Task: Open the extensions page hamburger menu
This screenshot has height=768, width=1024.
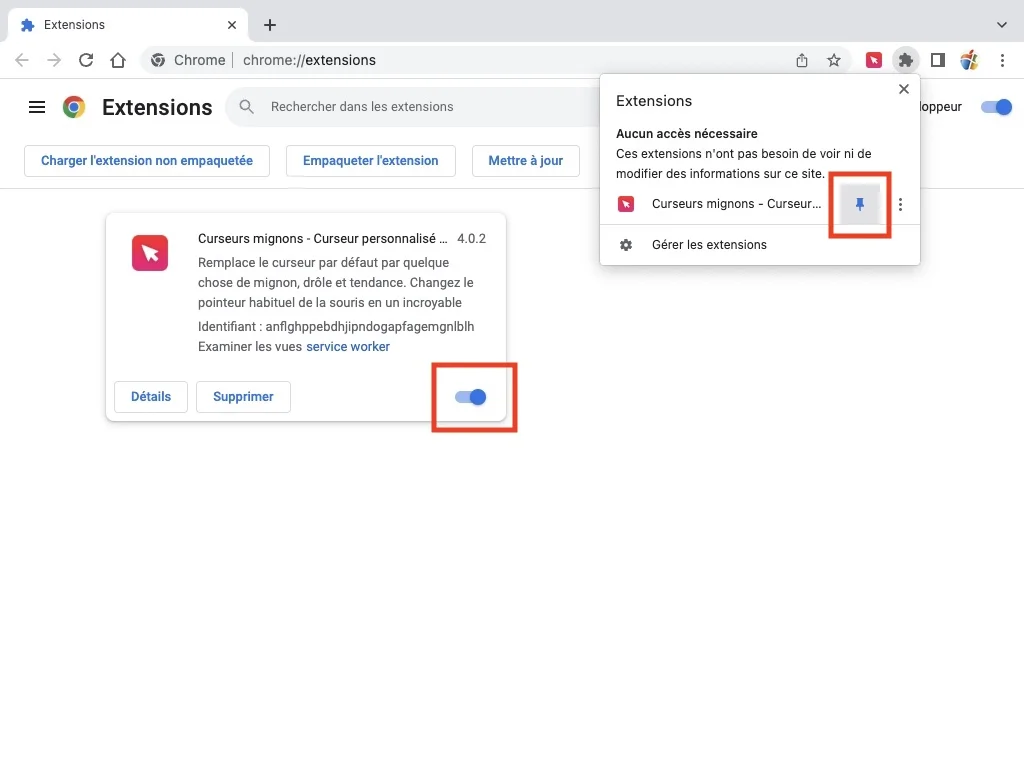Action: point(37,107)
